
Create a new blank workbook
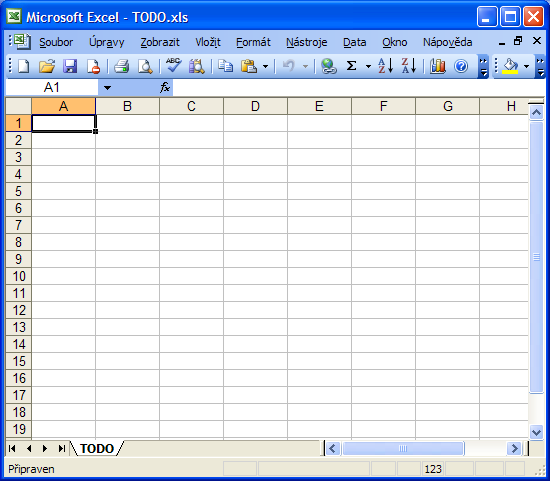click(23, 66)
